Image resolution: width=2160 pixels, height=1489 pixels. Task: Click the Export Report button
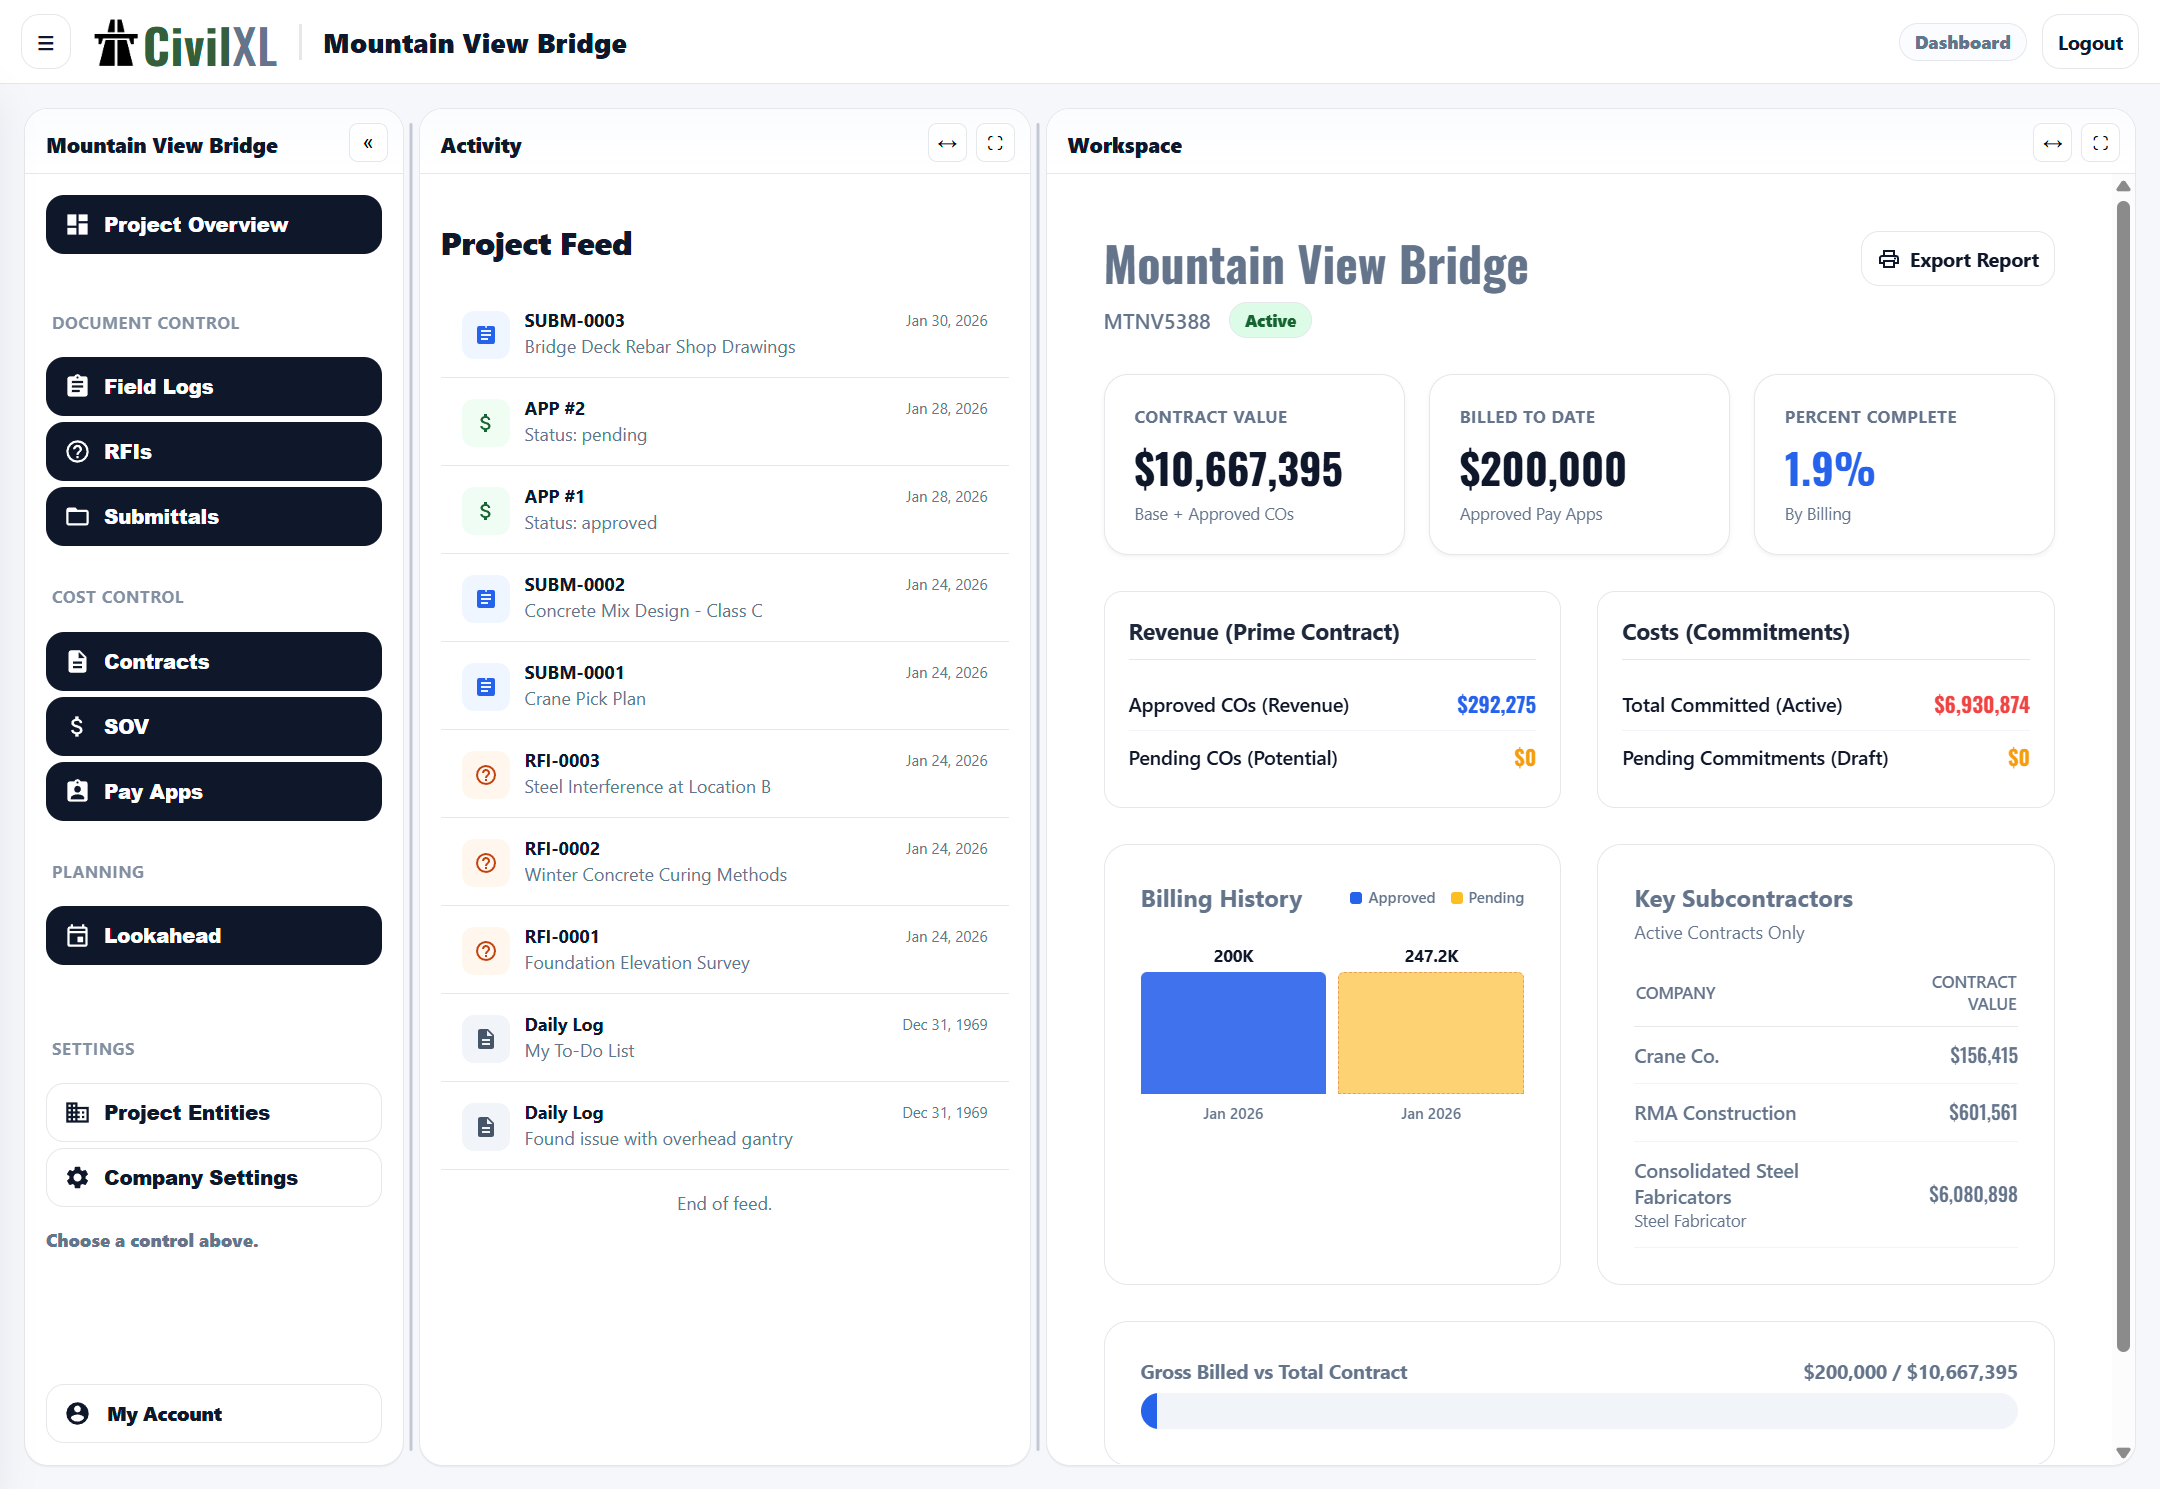pyautogui.click(x=1957, y=260)
